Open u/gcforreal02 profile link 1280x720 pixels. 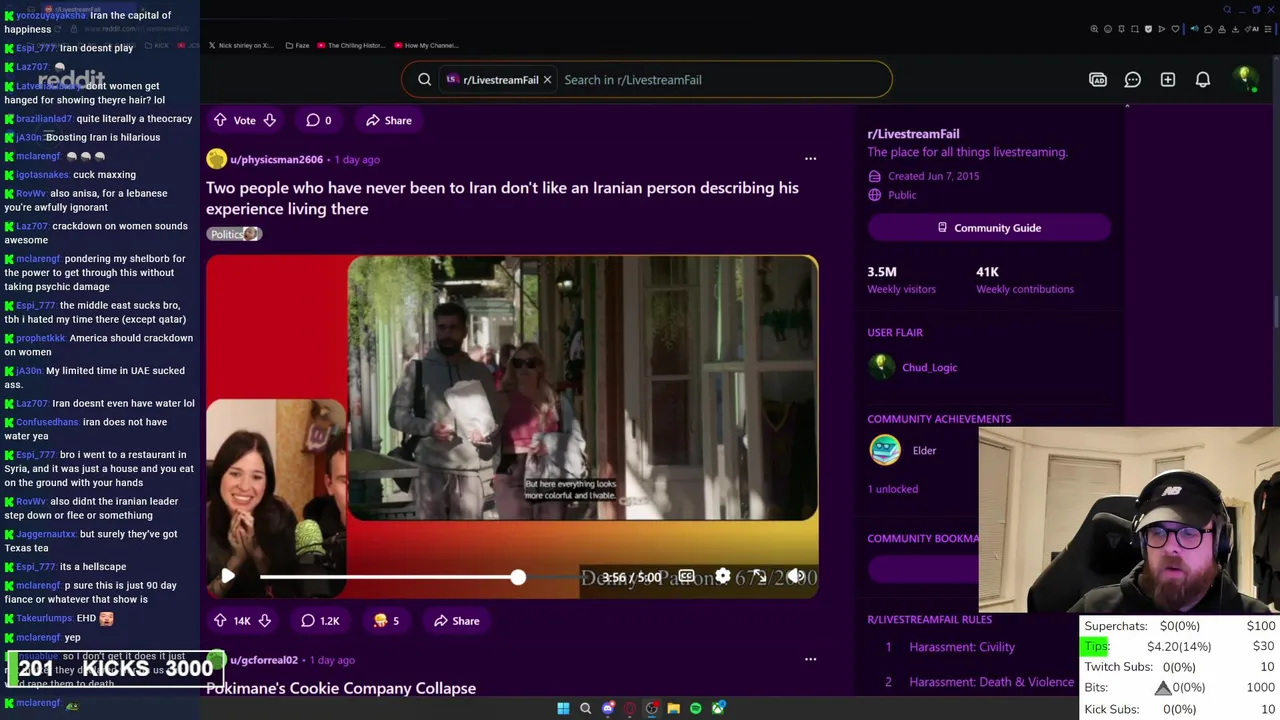click(264, 660)
